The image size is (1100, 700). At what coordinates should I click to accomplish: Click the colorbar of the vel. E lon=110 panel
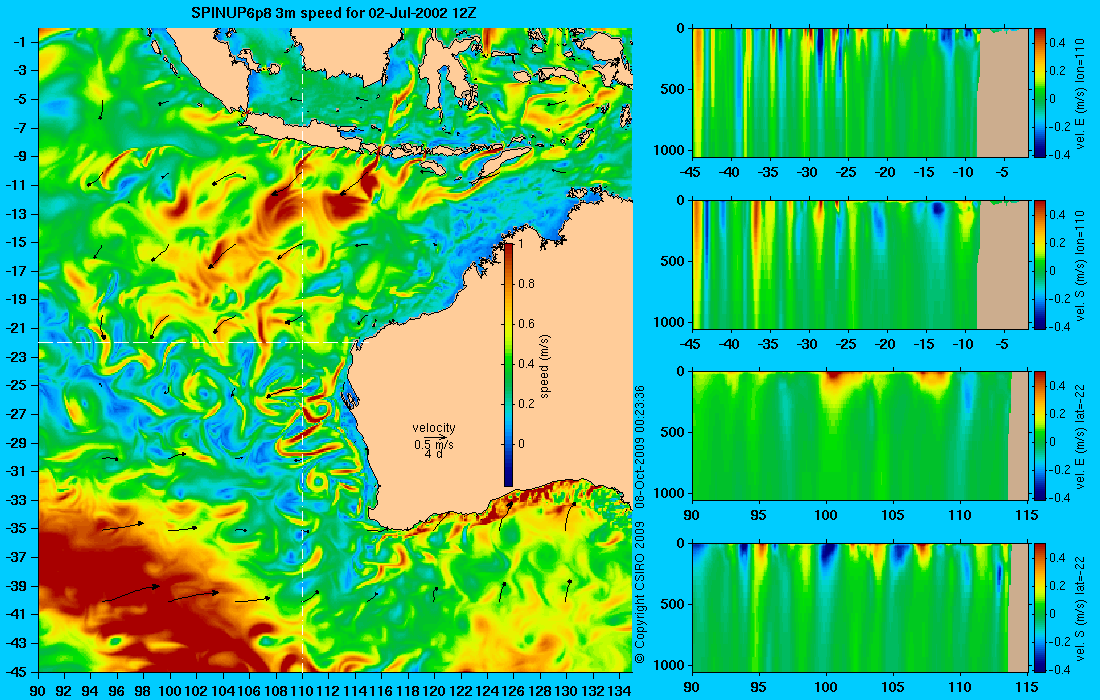tap(1039, 93)
